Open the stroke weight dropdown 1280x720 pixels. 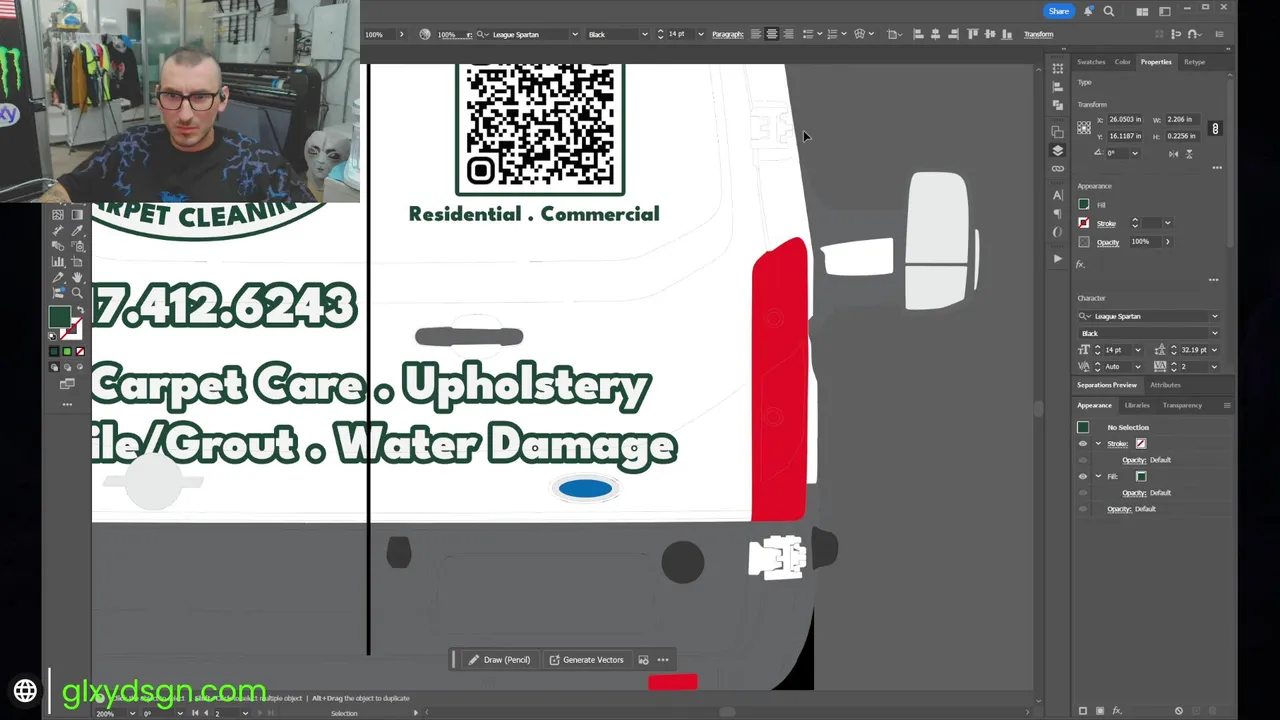[1167, 223]
